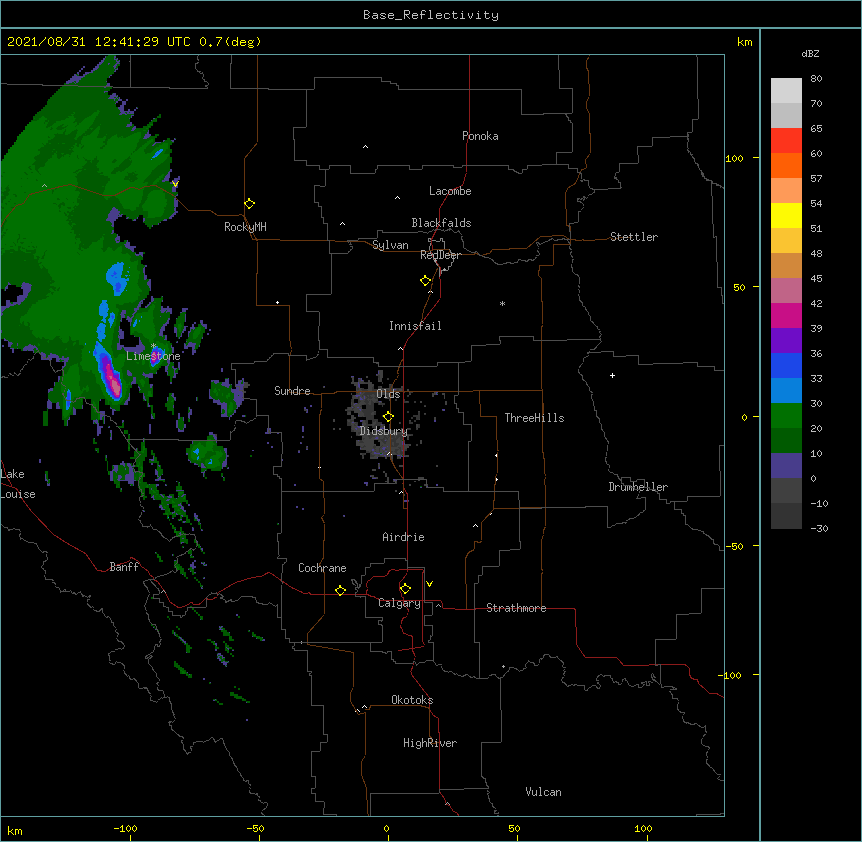Select the Didsbury label
Viewport: 862px width, 842px height.
pyautogui.click(x=383, y=431)
